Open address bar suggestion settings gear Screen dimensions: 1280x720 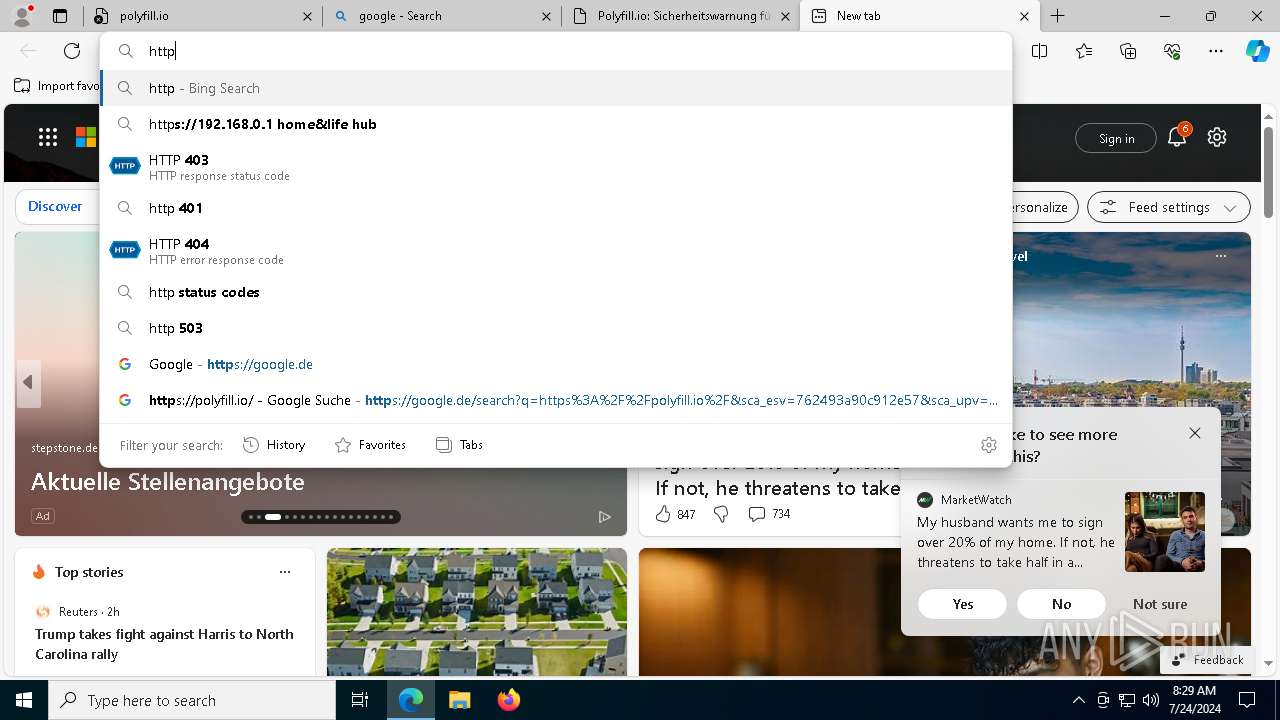[x=989, y=445]
